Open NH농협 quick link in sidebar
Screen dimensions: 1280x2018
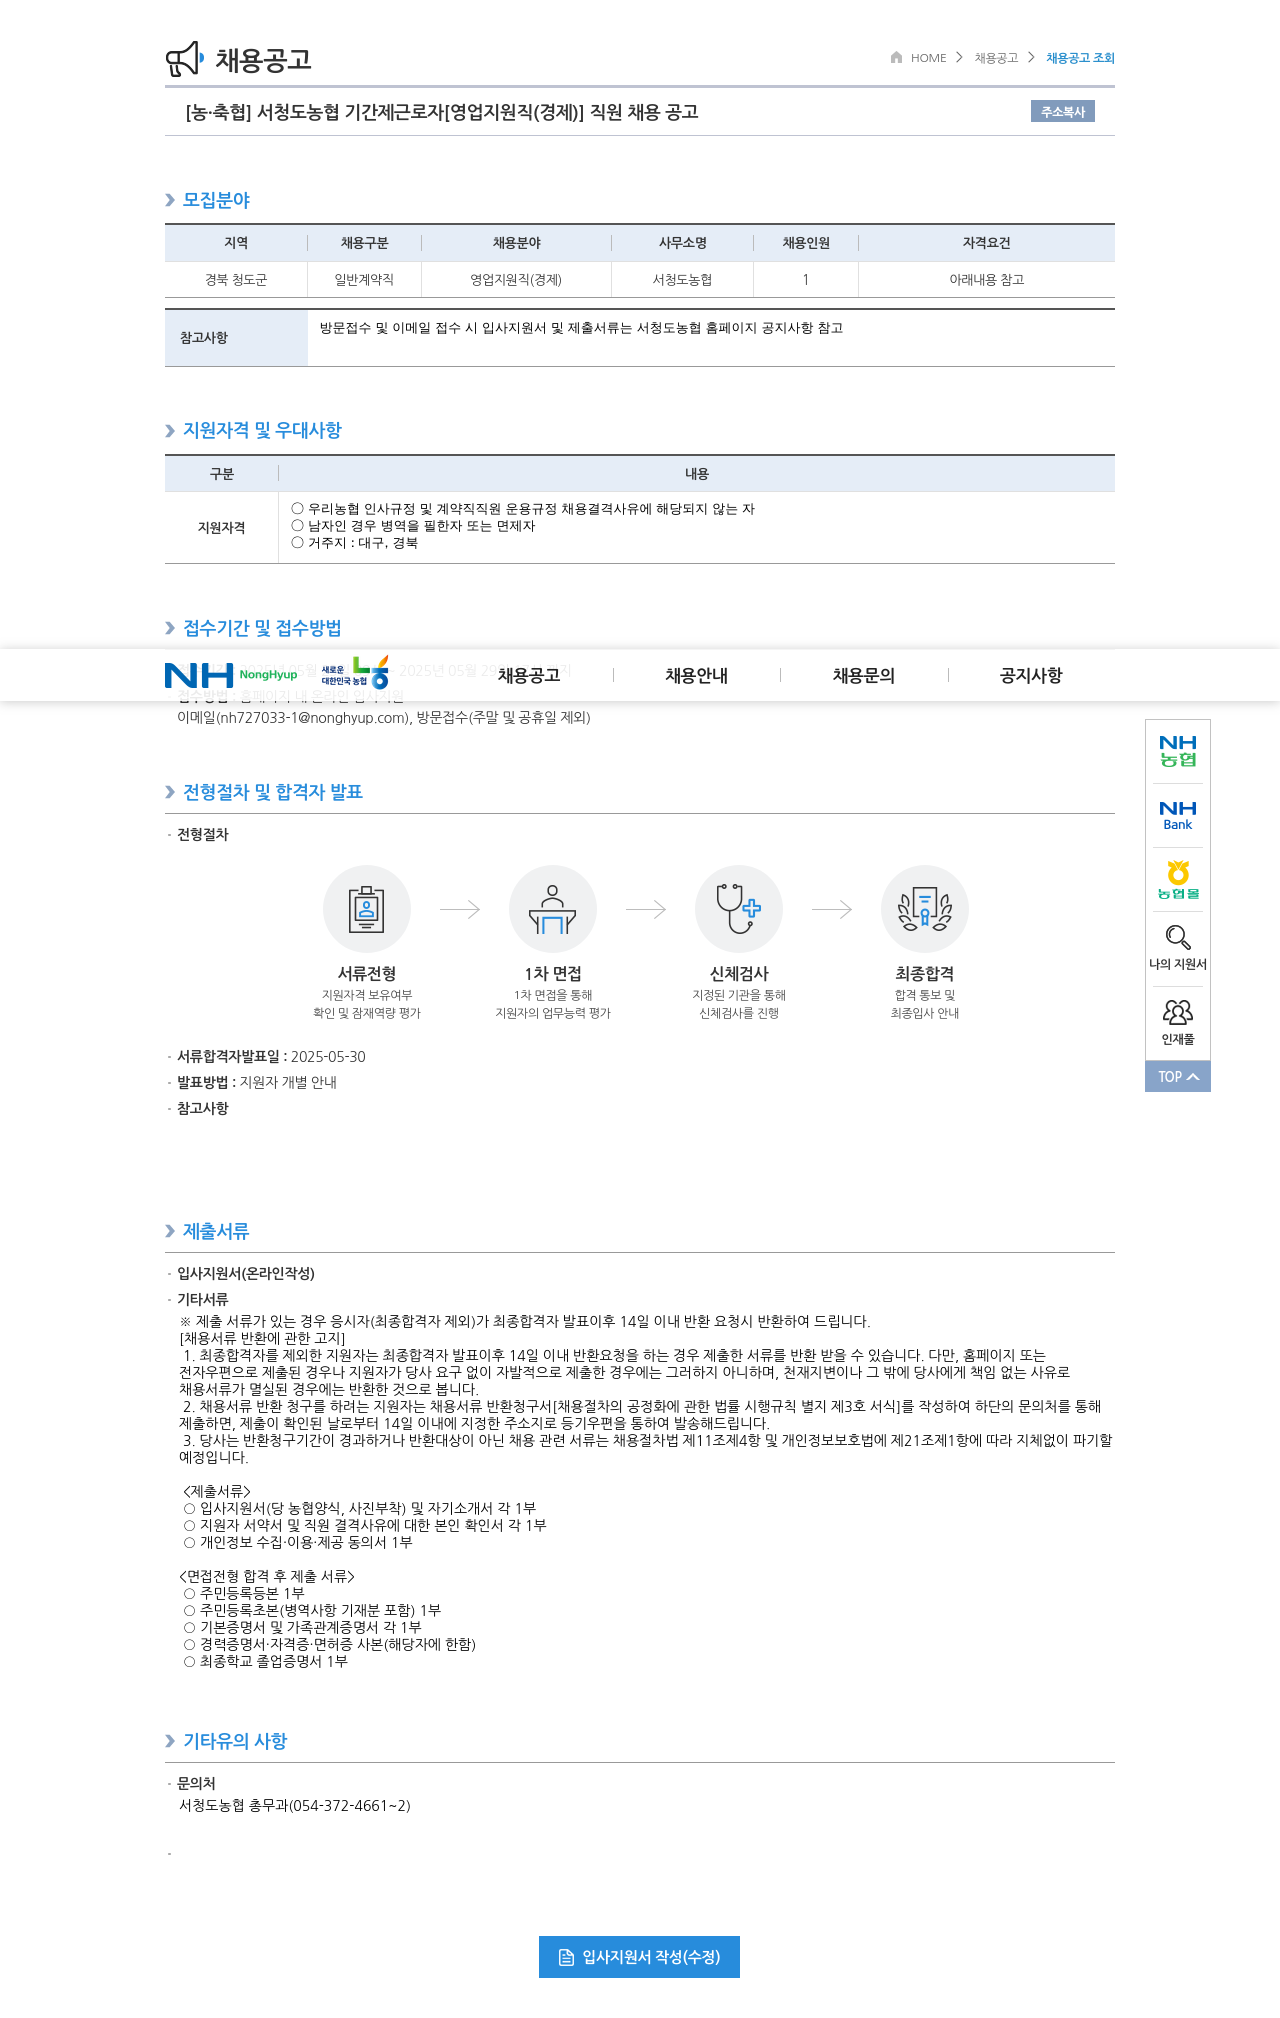click(1178, 751)
